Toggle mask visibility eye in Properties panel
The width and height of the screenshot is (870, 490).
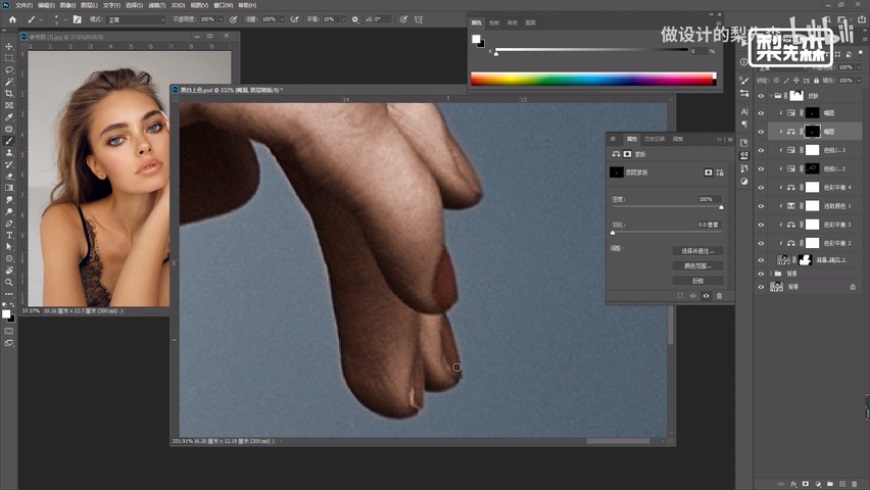pos(705,296)
